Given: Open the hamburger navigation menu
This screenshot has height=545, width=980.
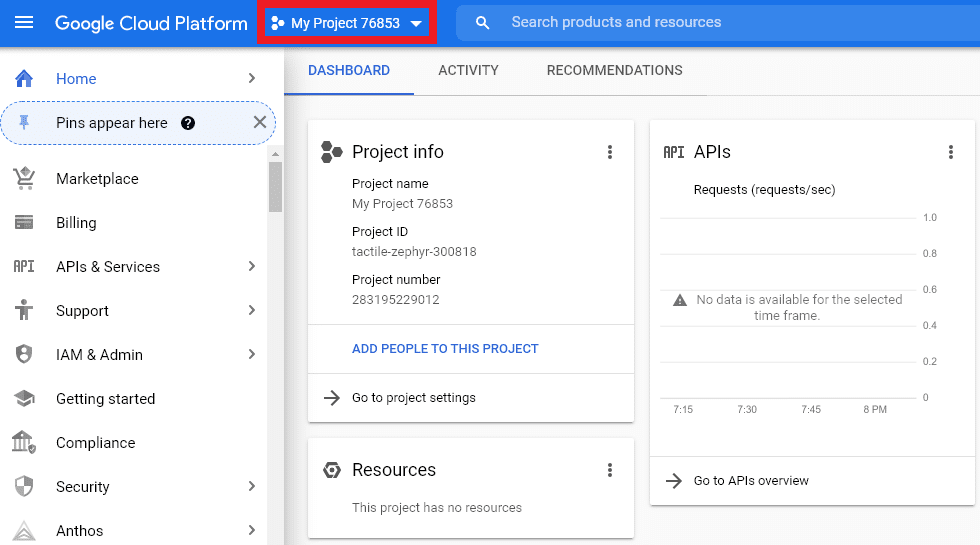Looking at the screenshot, I should [24, 22].
